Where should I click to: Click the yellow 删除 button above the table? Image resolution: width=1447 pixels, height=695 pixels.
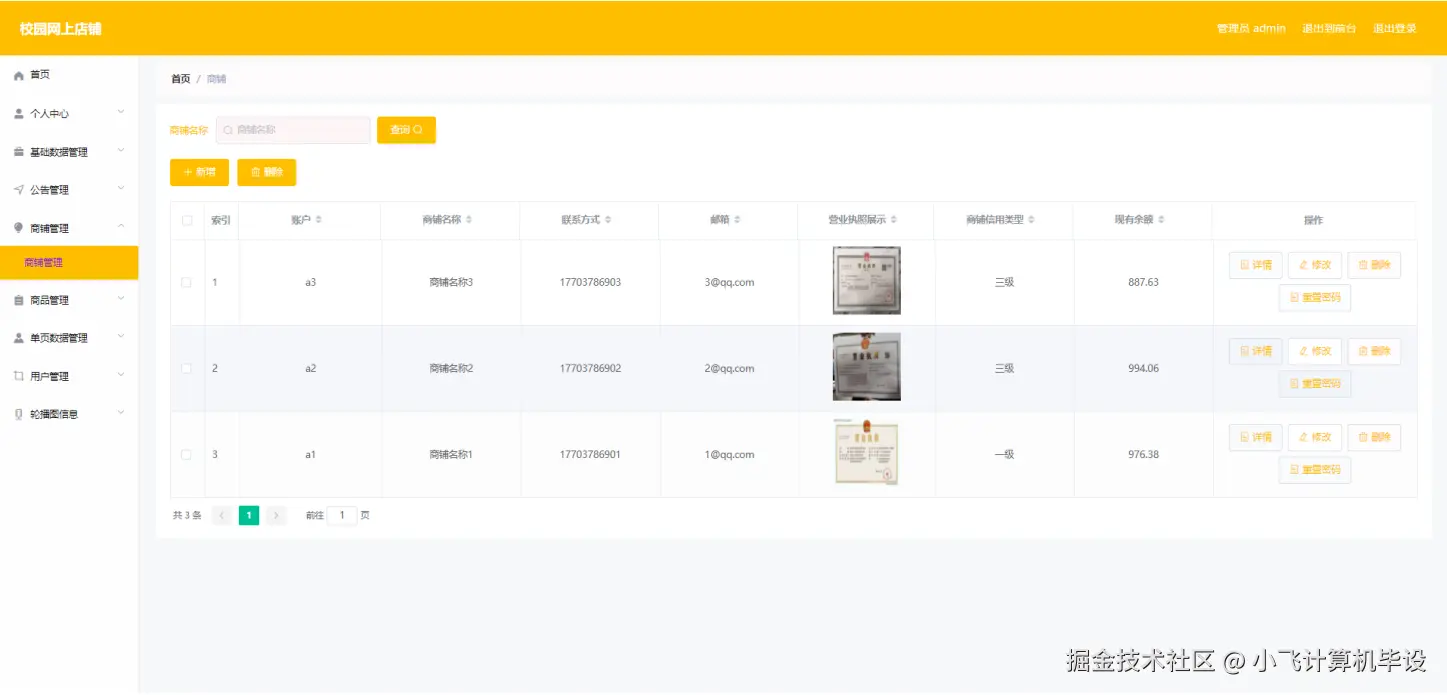click(x=266, y=172)
